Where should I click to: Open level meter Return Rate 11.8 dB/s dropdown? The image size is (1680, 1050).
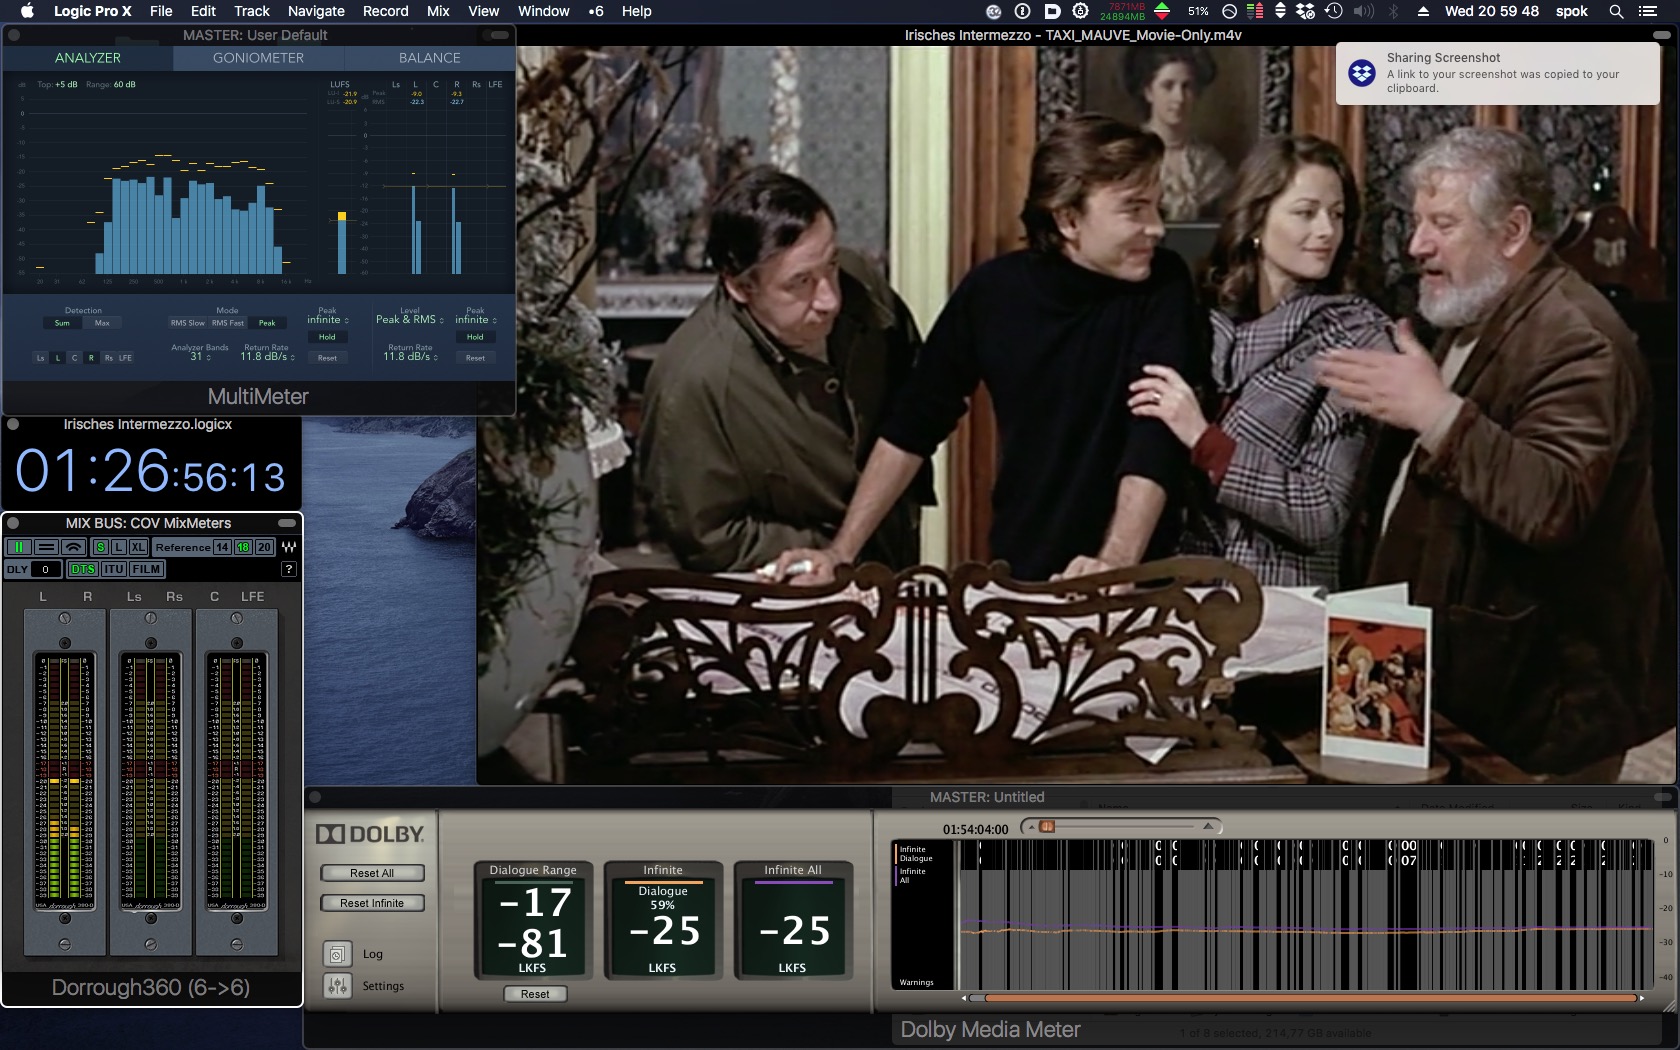[411, 357]
